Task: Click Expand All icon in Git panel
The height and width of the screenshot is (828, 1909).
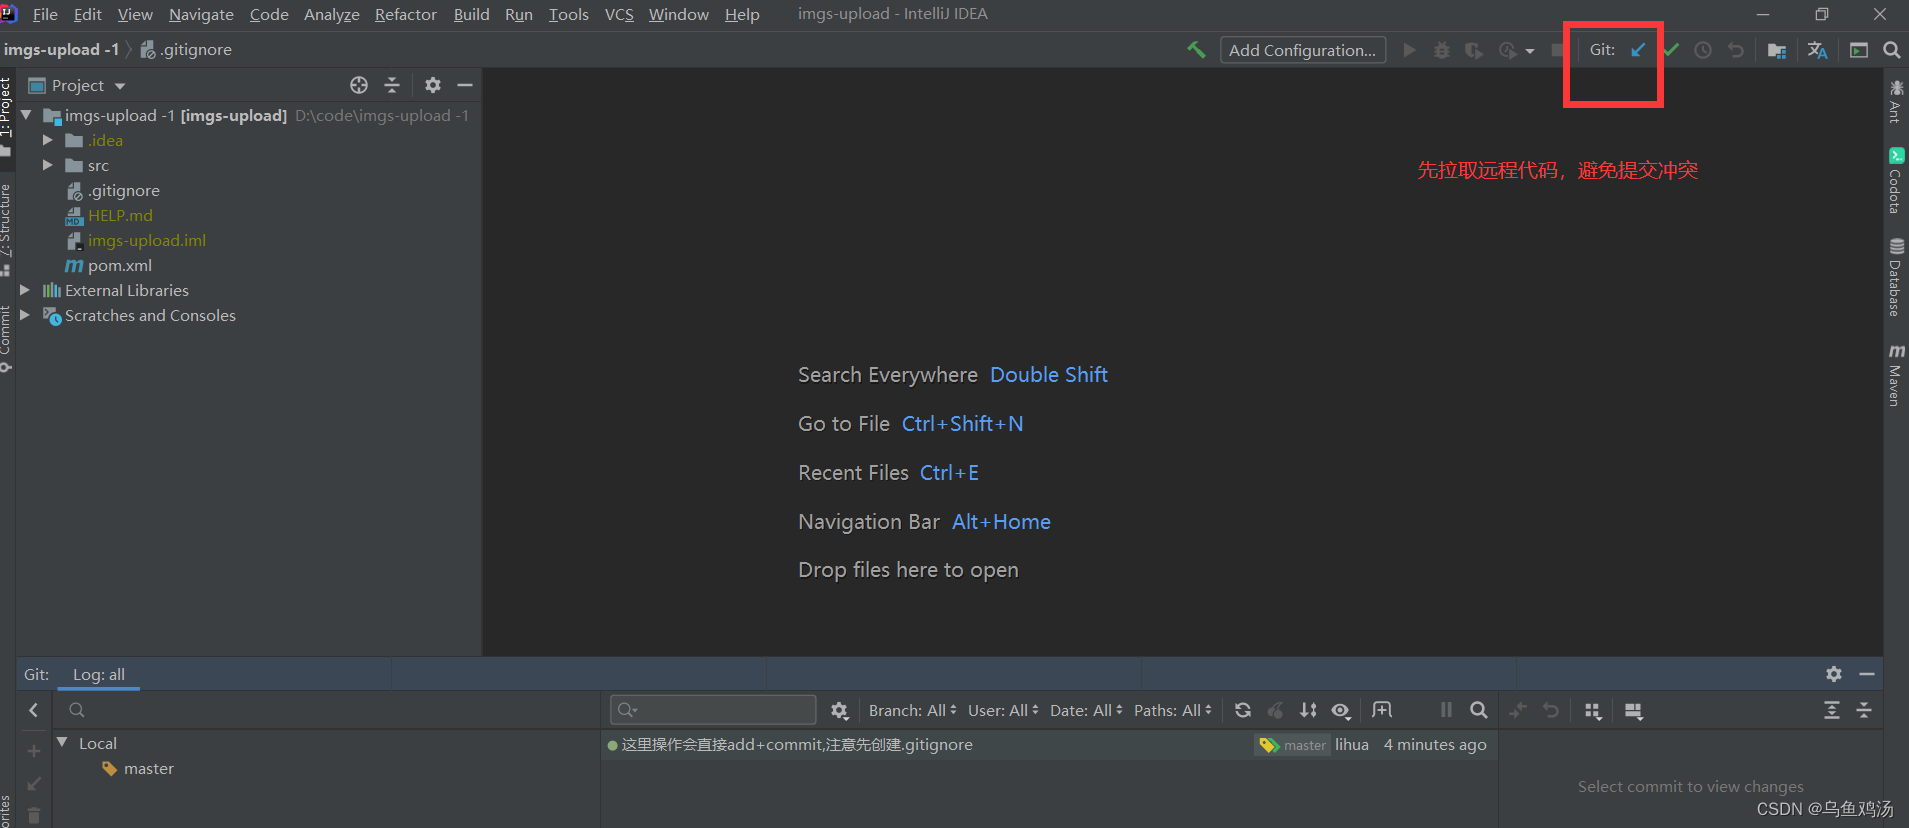Action: pos(1832,710)
